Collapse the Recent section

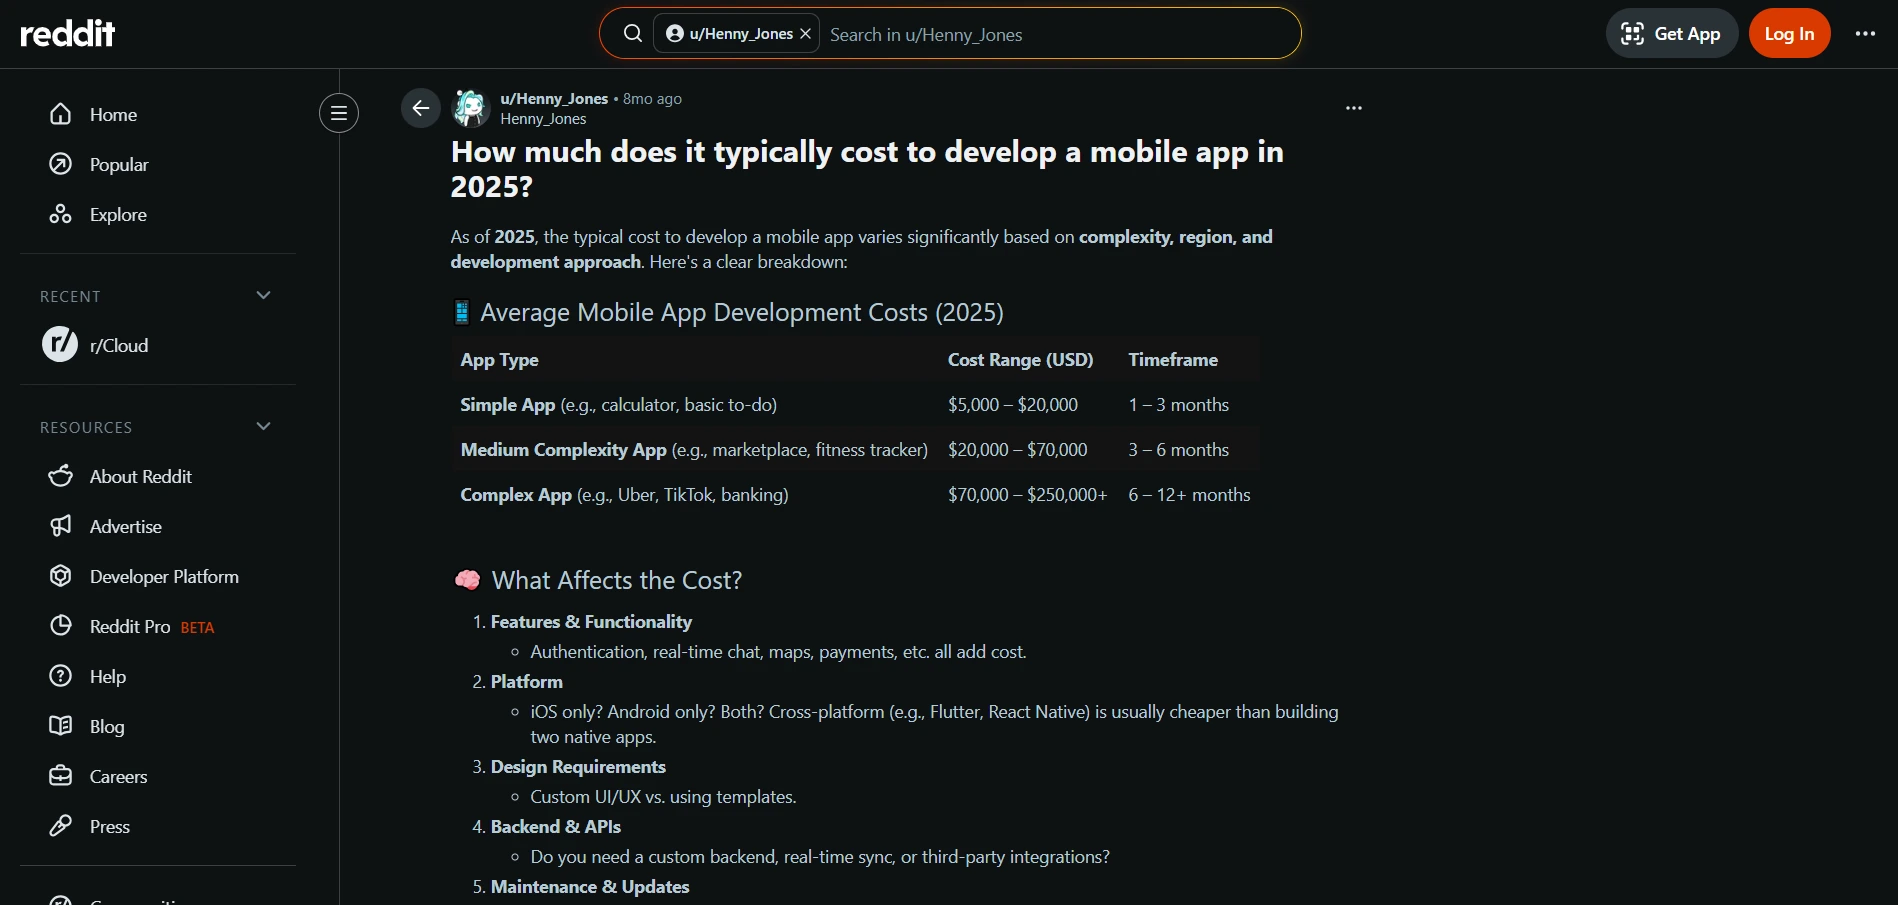263,296
